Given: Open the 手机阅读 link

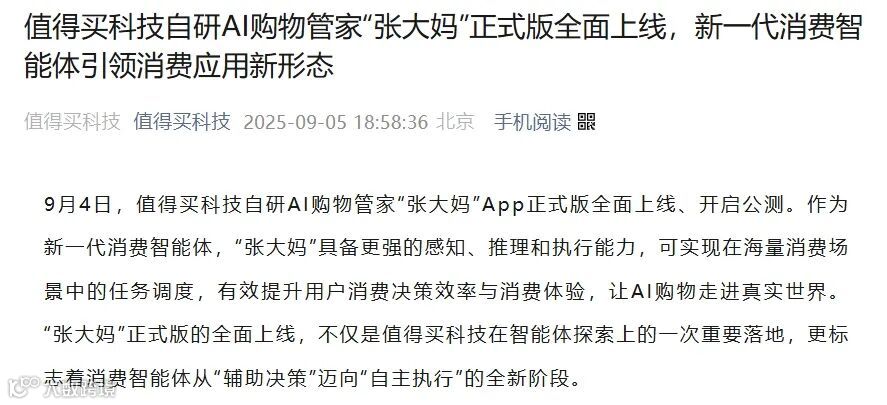Looking at the screenshot, I should point(532,122).
